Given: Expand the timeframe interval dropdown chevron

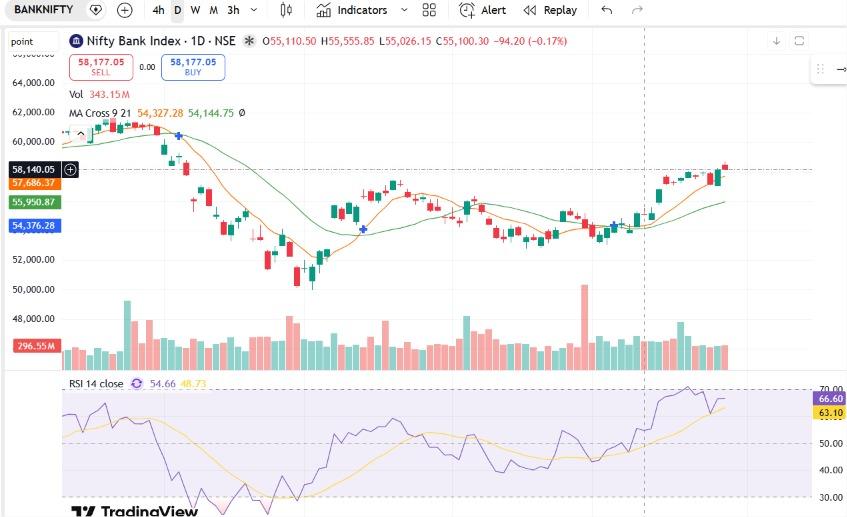Looking at the screenshot, I should (x=254, y=10).
